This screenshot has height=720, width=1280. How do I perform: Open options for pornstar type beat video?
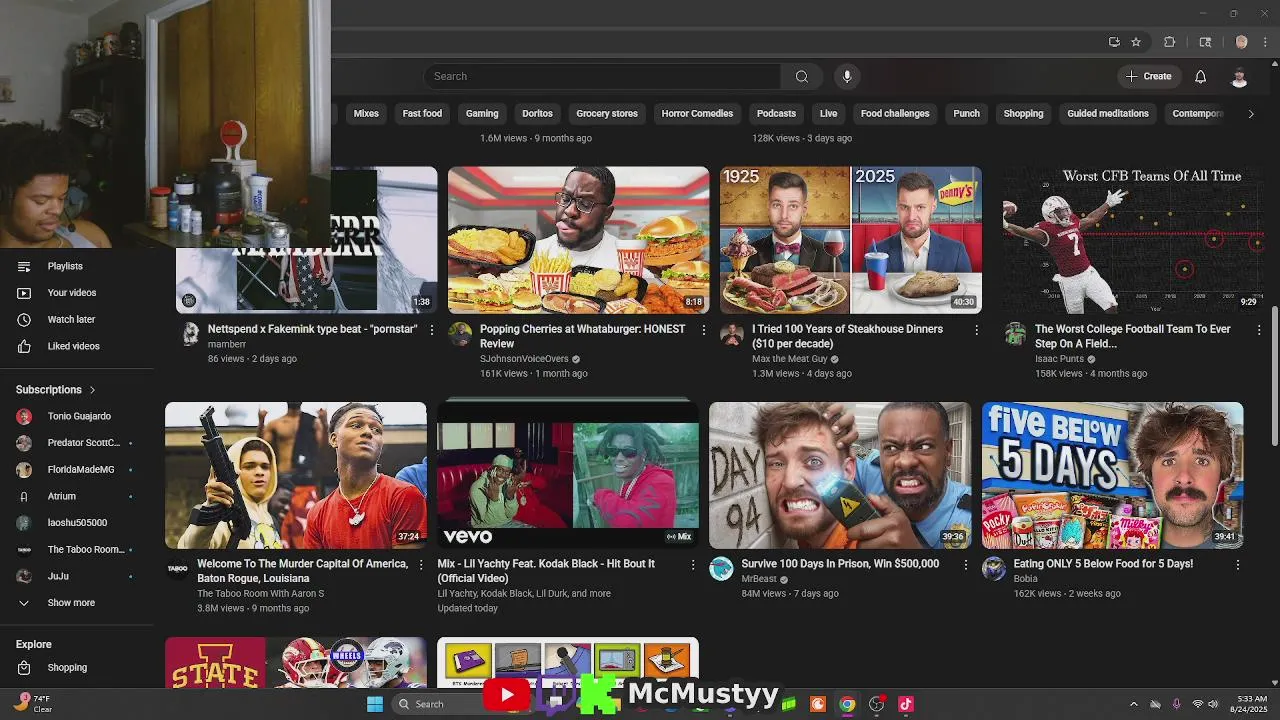coord(432,329)
